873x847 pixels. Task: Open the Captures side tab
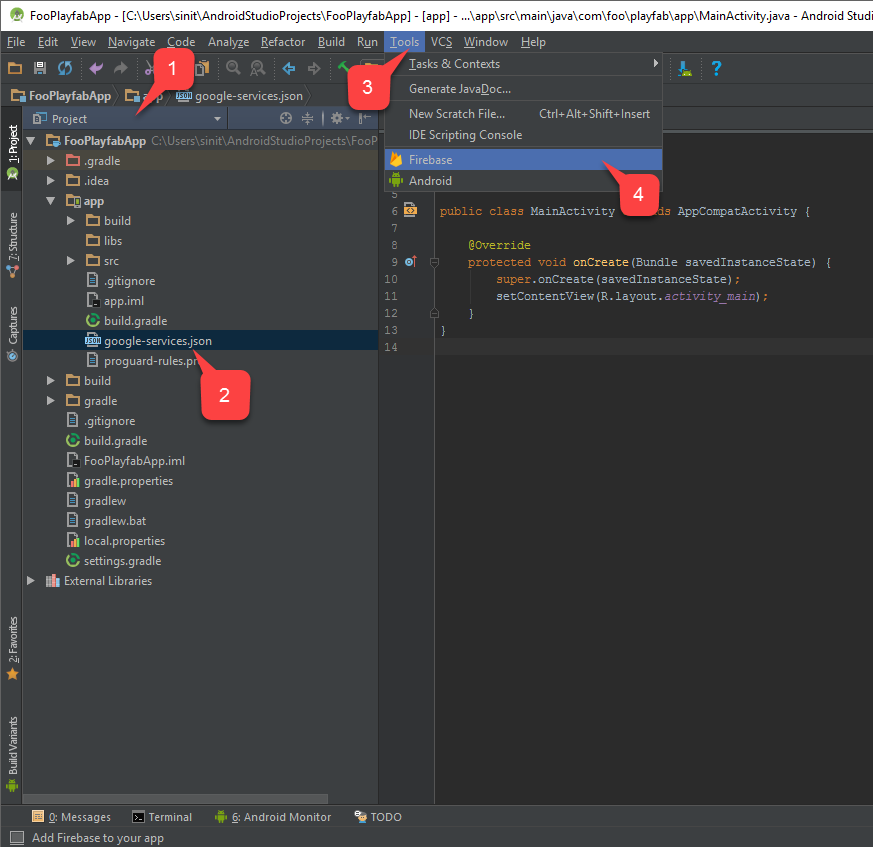[x=12, y=334]
